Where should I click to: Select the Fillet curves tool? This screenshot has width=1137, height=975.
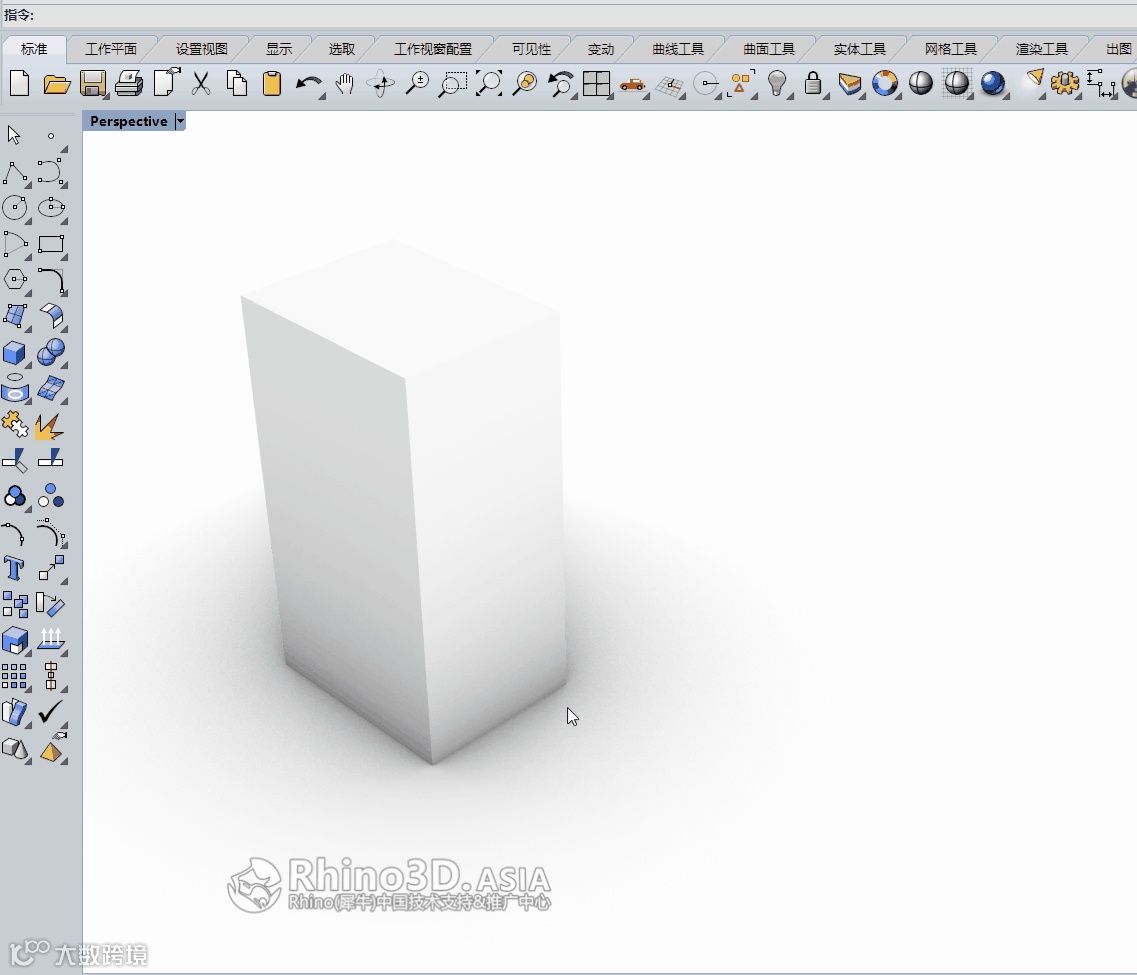pyautogui.click(x=51, y=281)
